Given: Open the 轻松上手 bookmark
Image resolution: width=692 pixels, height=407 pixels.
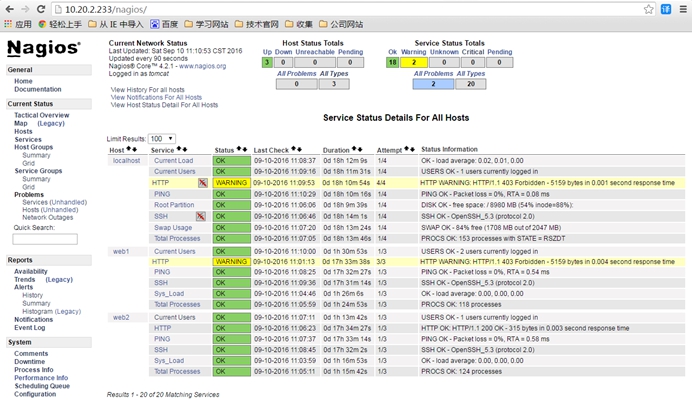Looking at the screenshot, I should [x=60, y=24].
